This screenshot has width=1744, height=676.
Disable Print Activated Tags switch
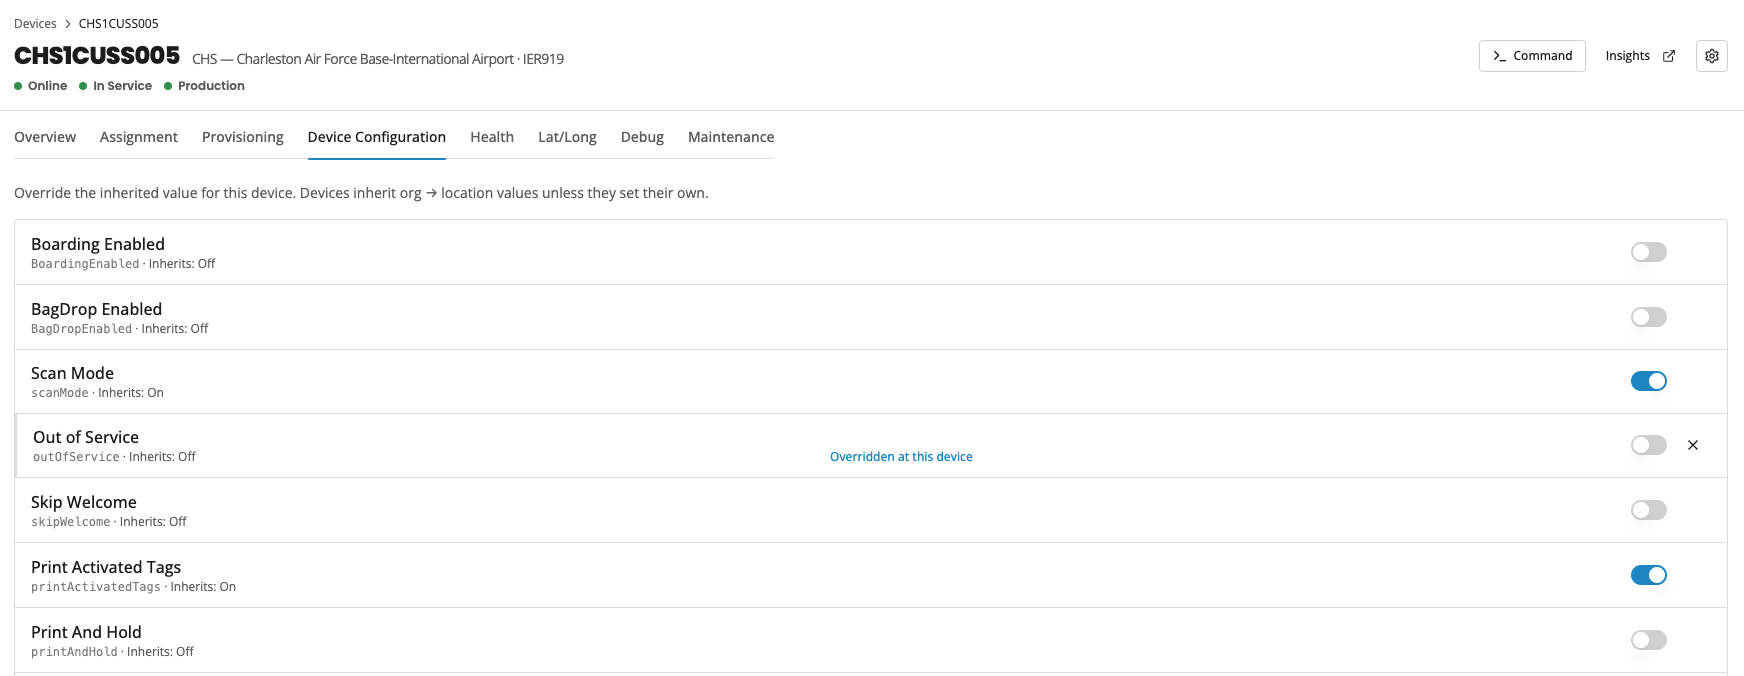coord(1649,575)
